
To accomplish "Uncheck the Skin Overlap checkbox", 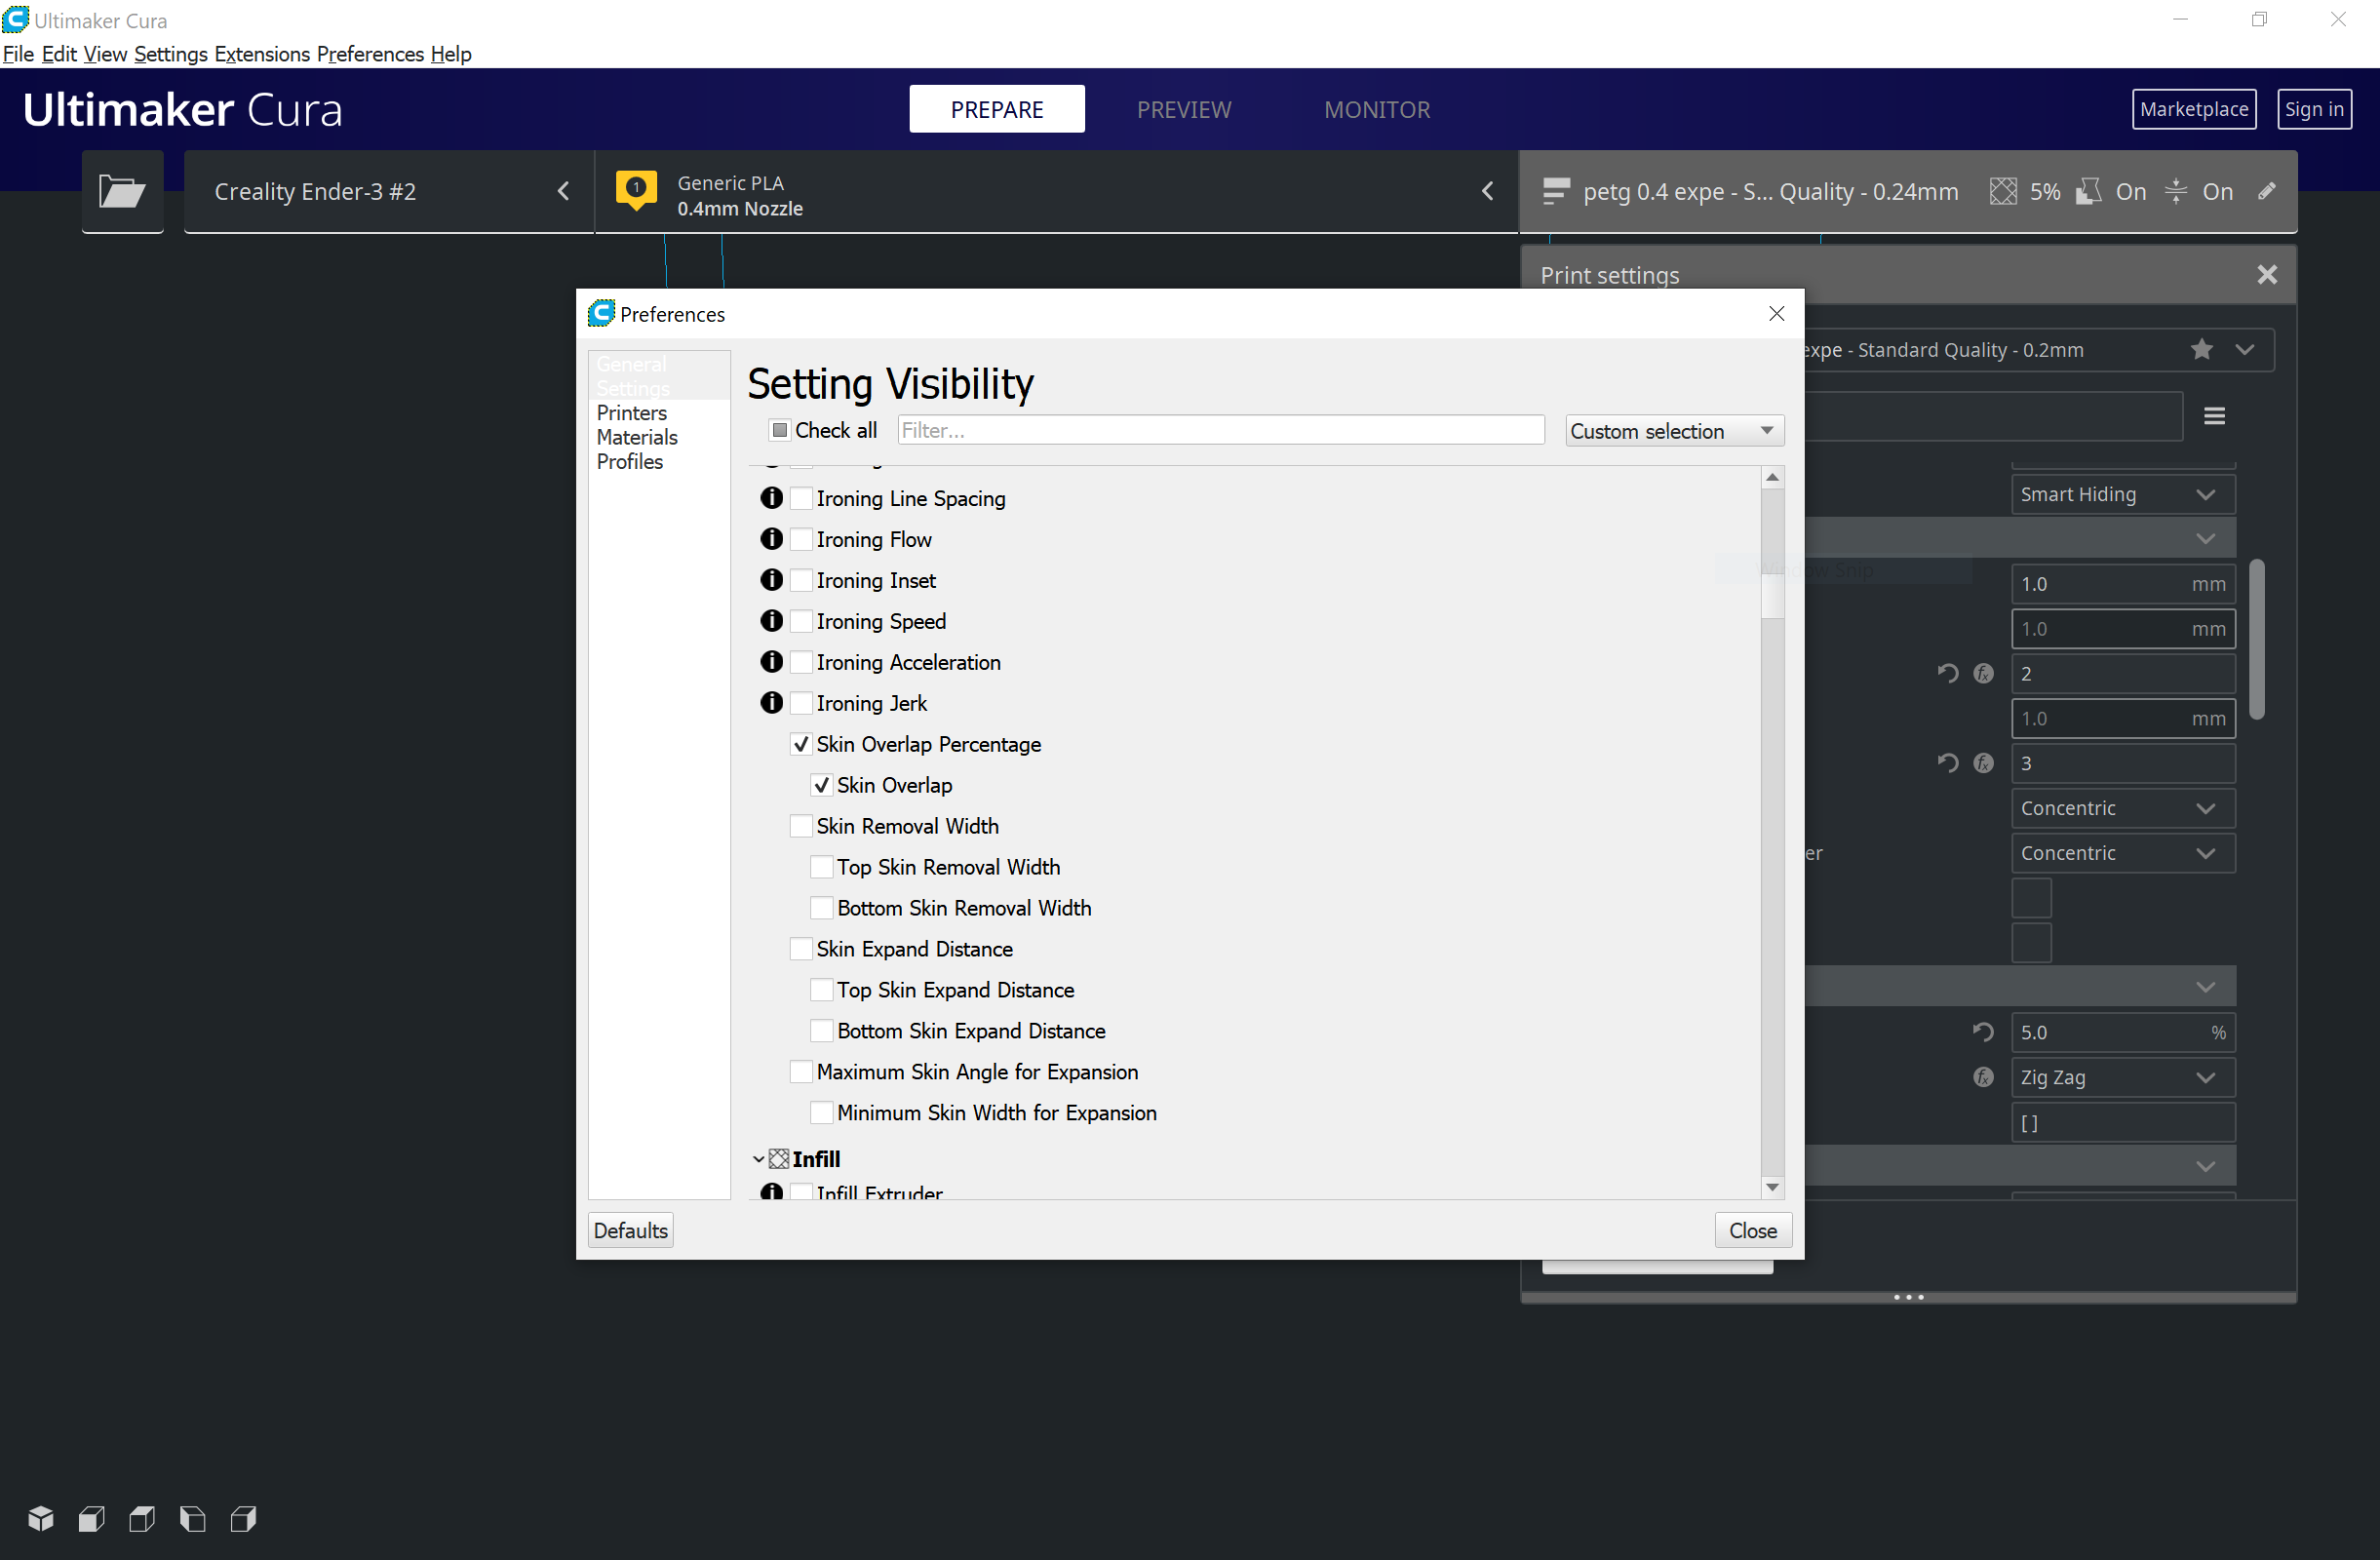I will coord(821,785).
